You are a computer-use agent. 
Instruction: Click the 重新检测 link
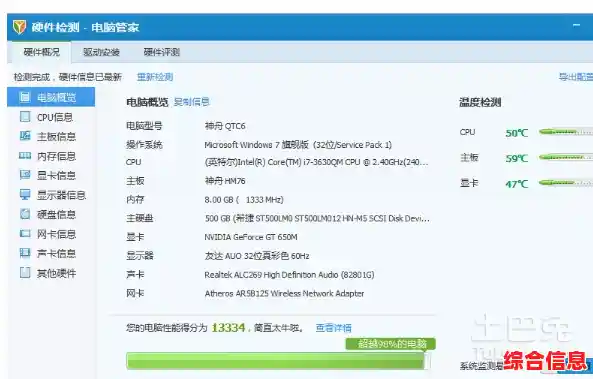point(155,77)
